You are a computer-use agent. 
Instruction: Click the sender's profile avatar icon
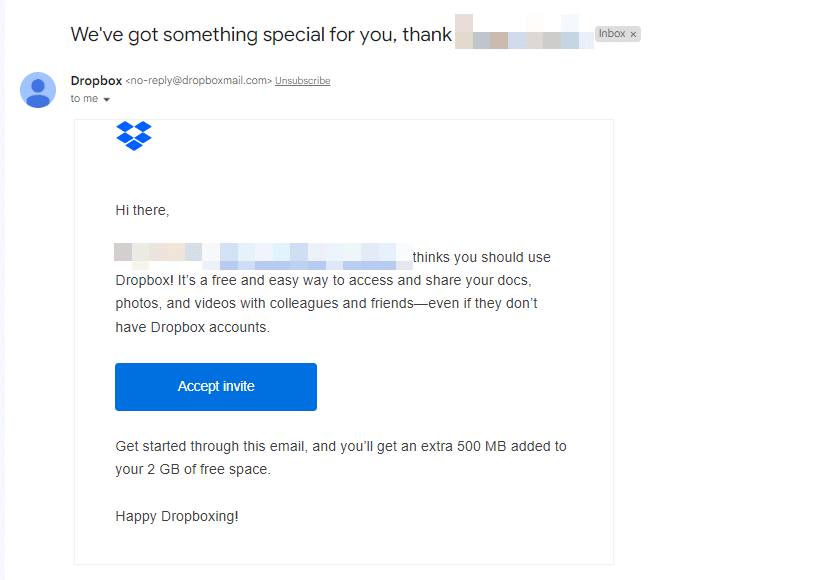pos(38,90)
